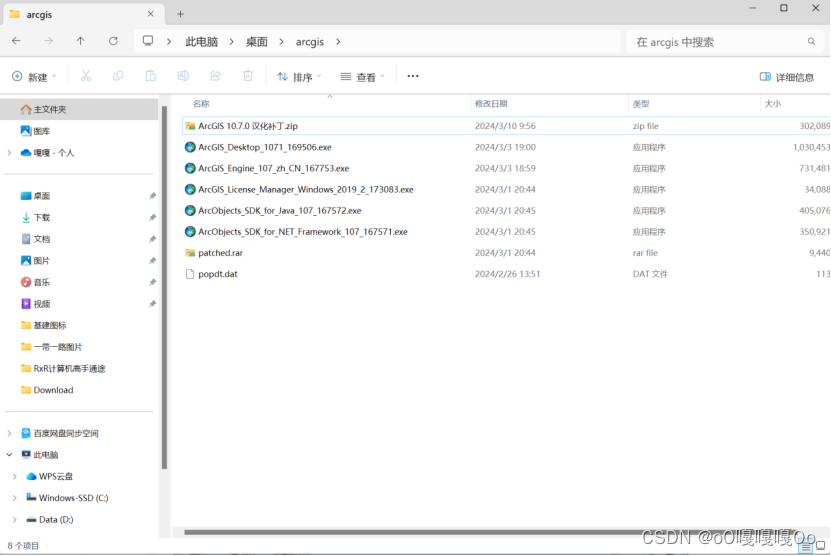The width and height of the screenshot is (831, 556).
Task: Select the patched.rar archive icon
Action: click(x=190, y=253)
